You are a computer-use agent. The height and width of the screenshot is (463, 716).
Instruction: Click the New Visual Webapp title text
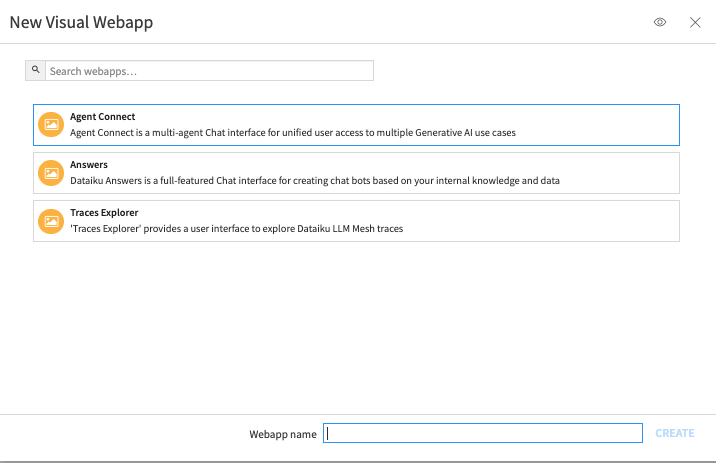[x=81, y=22]
